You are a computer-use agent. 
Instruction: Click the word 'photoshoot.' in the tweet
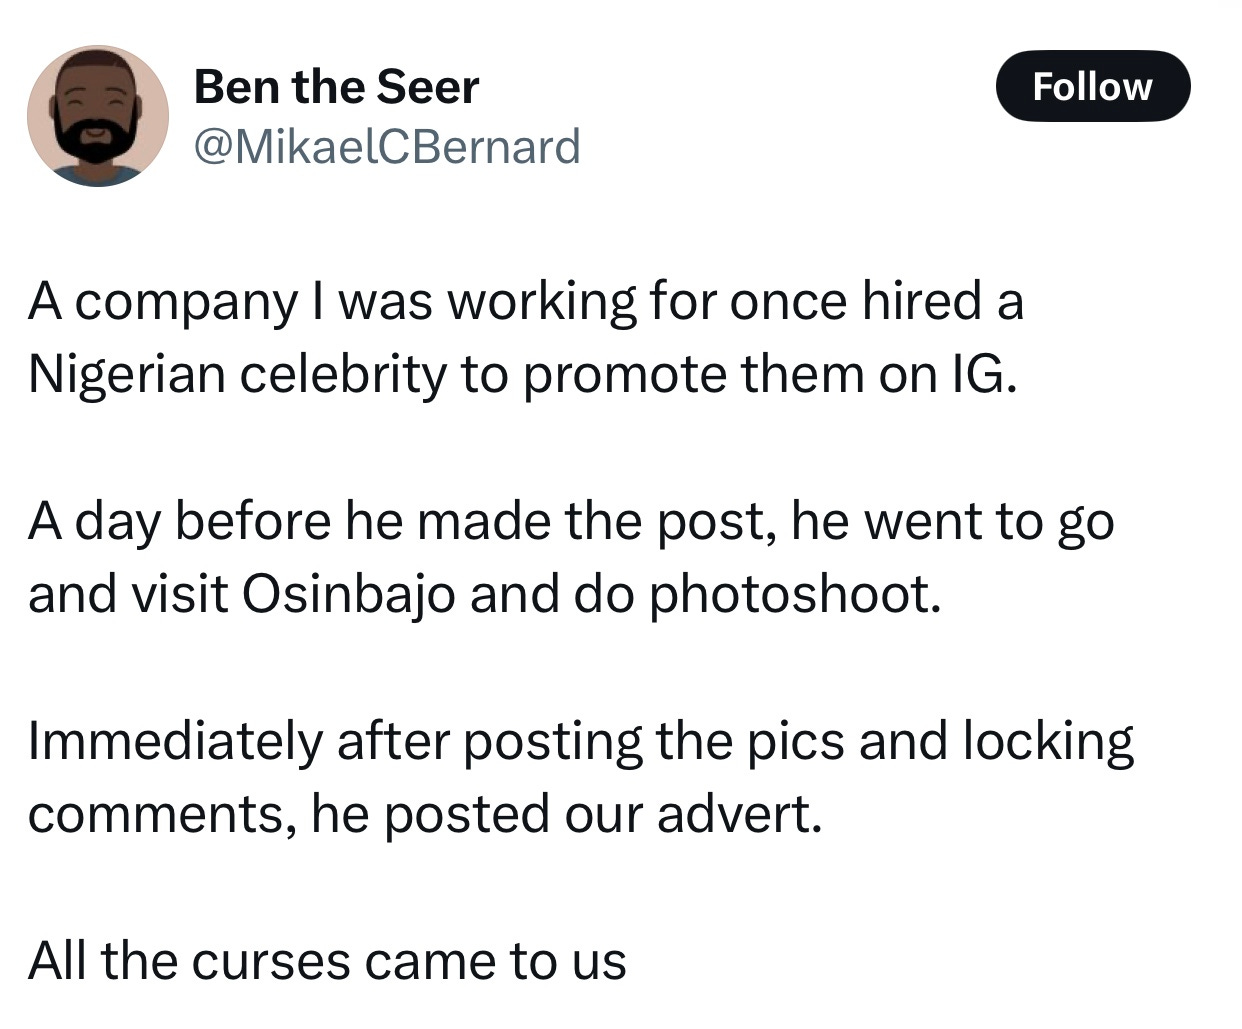[796, 595]
